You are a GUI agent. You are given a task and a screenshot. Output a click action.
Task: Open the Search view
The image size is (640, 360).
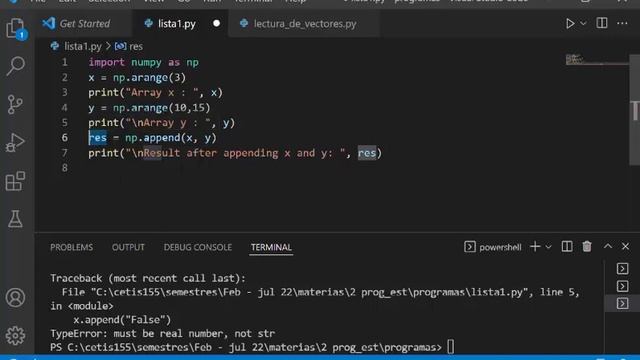(x=16, y=66)
